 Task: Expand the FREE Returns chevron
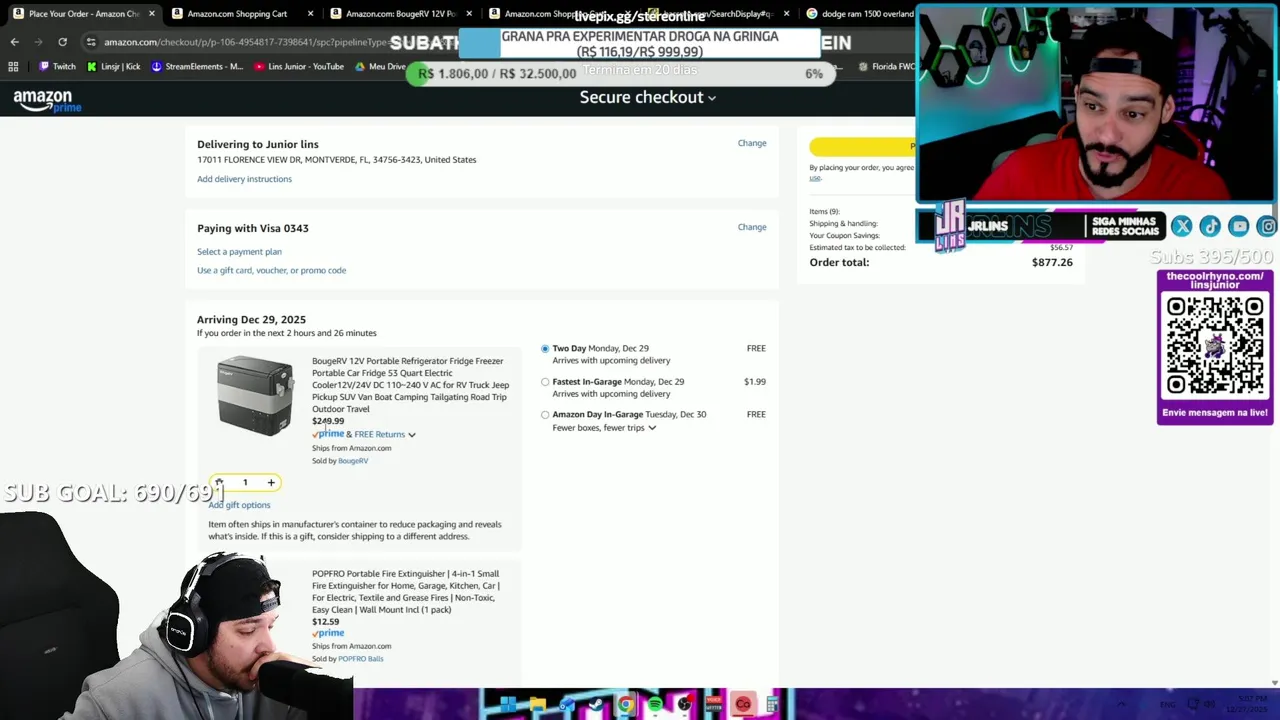(411, 435)
